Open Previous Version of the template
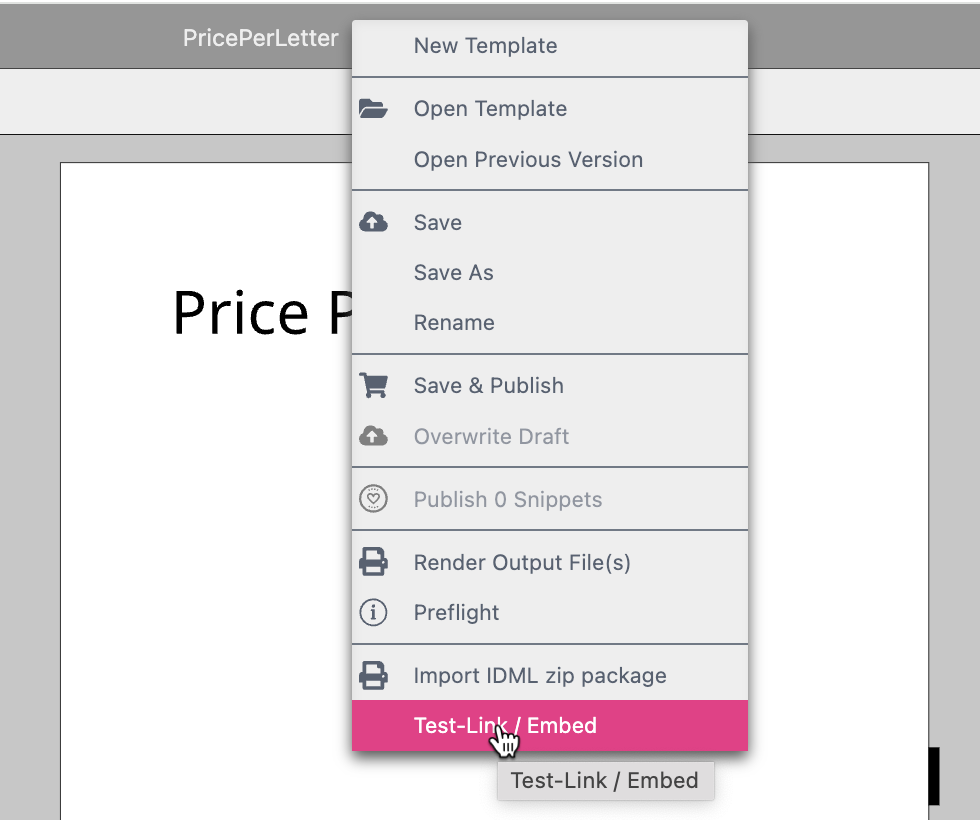Screen dimensions: 980x820 pyautogui.click(x=528, y=160)
